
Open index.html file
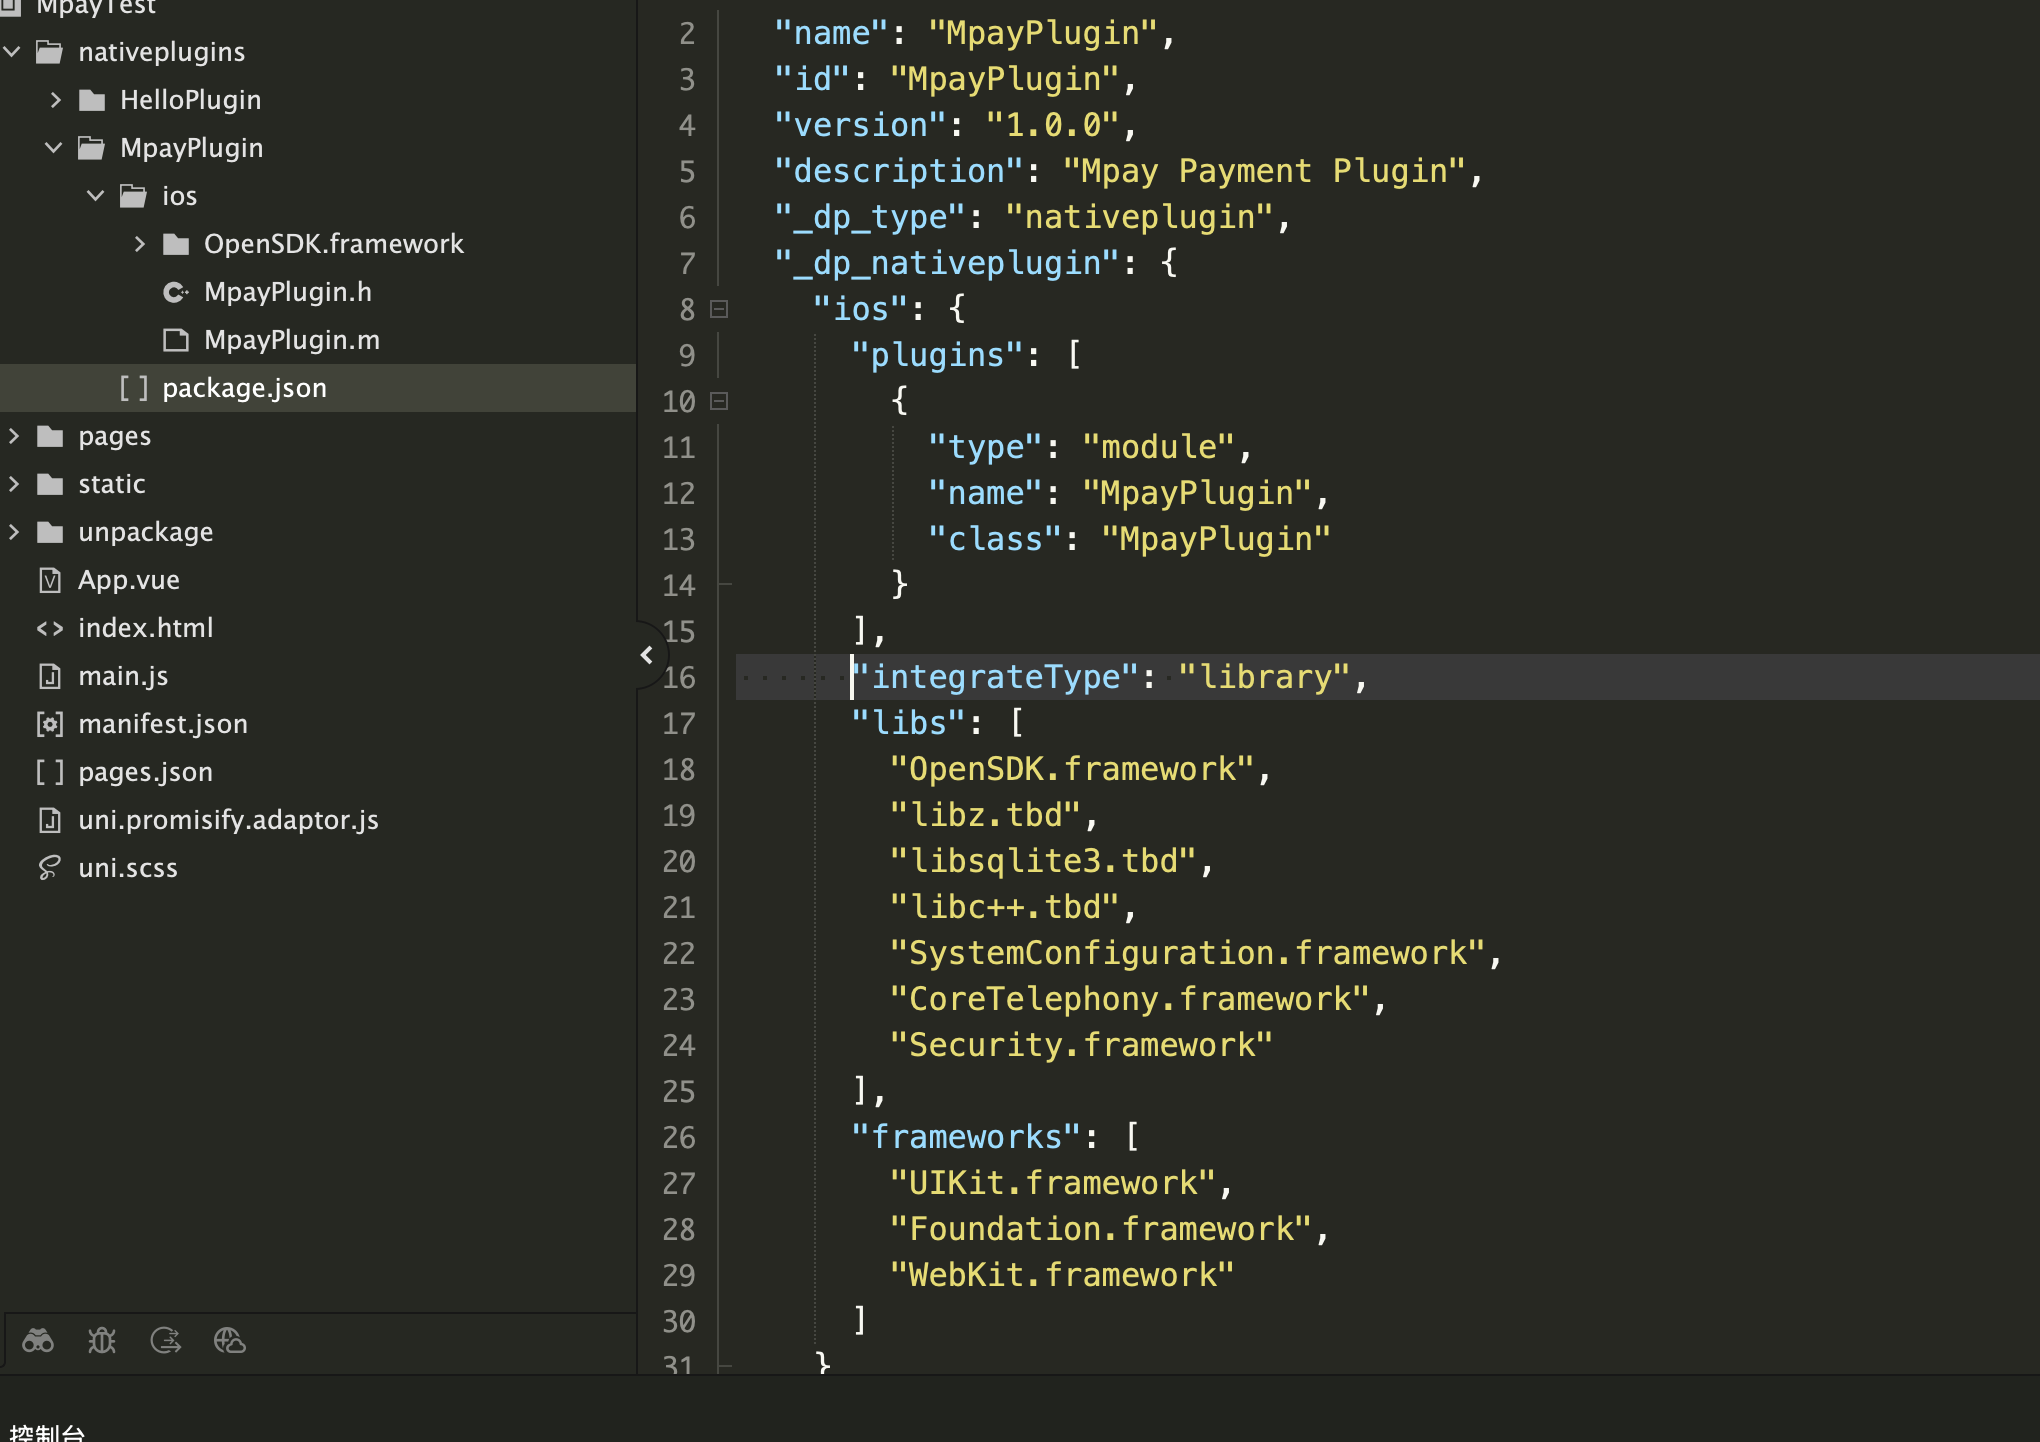pyautogui.click(x=145, y=628)
